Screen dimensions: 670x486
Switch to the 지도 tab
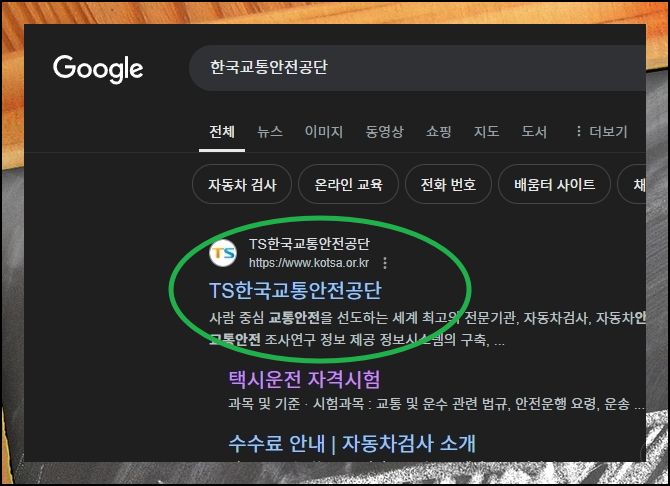[486, 132]
